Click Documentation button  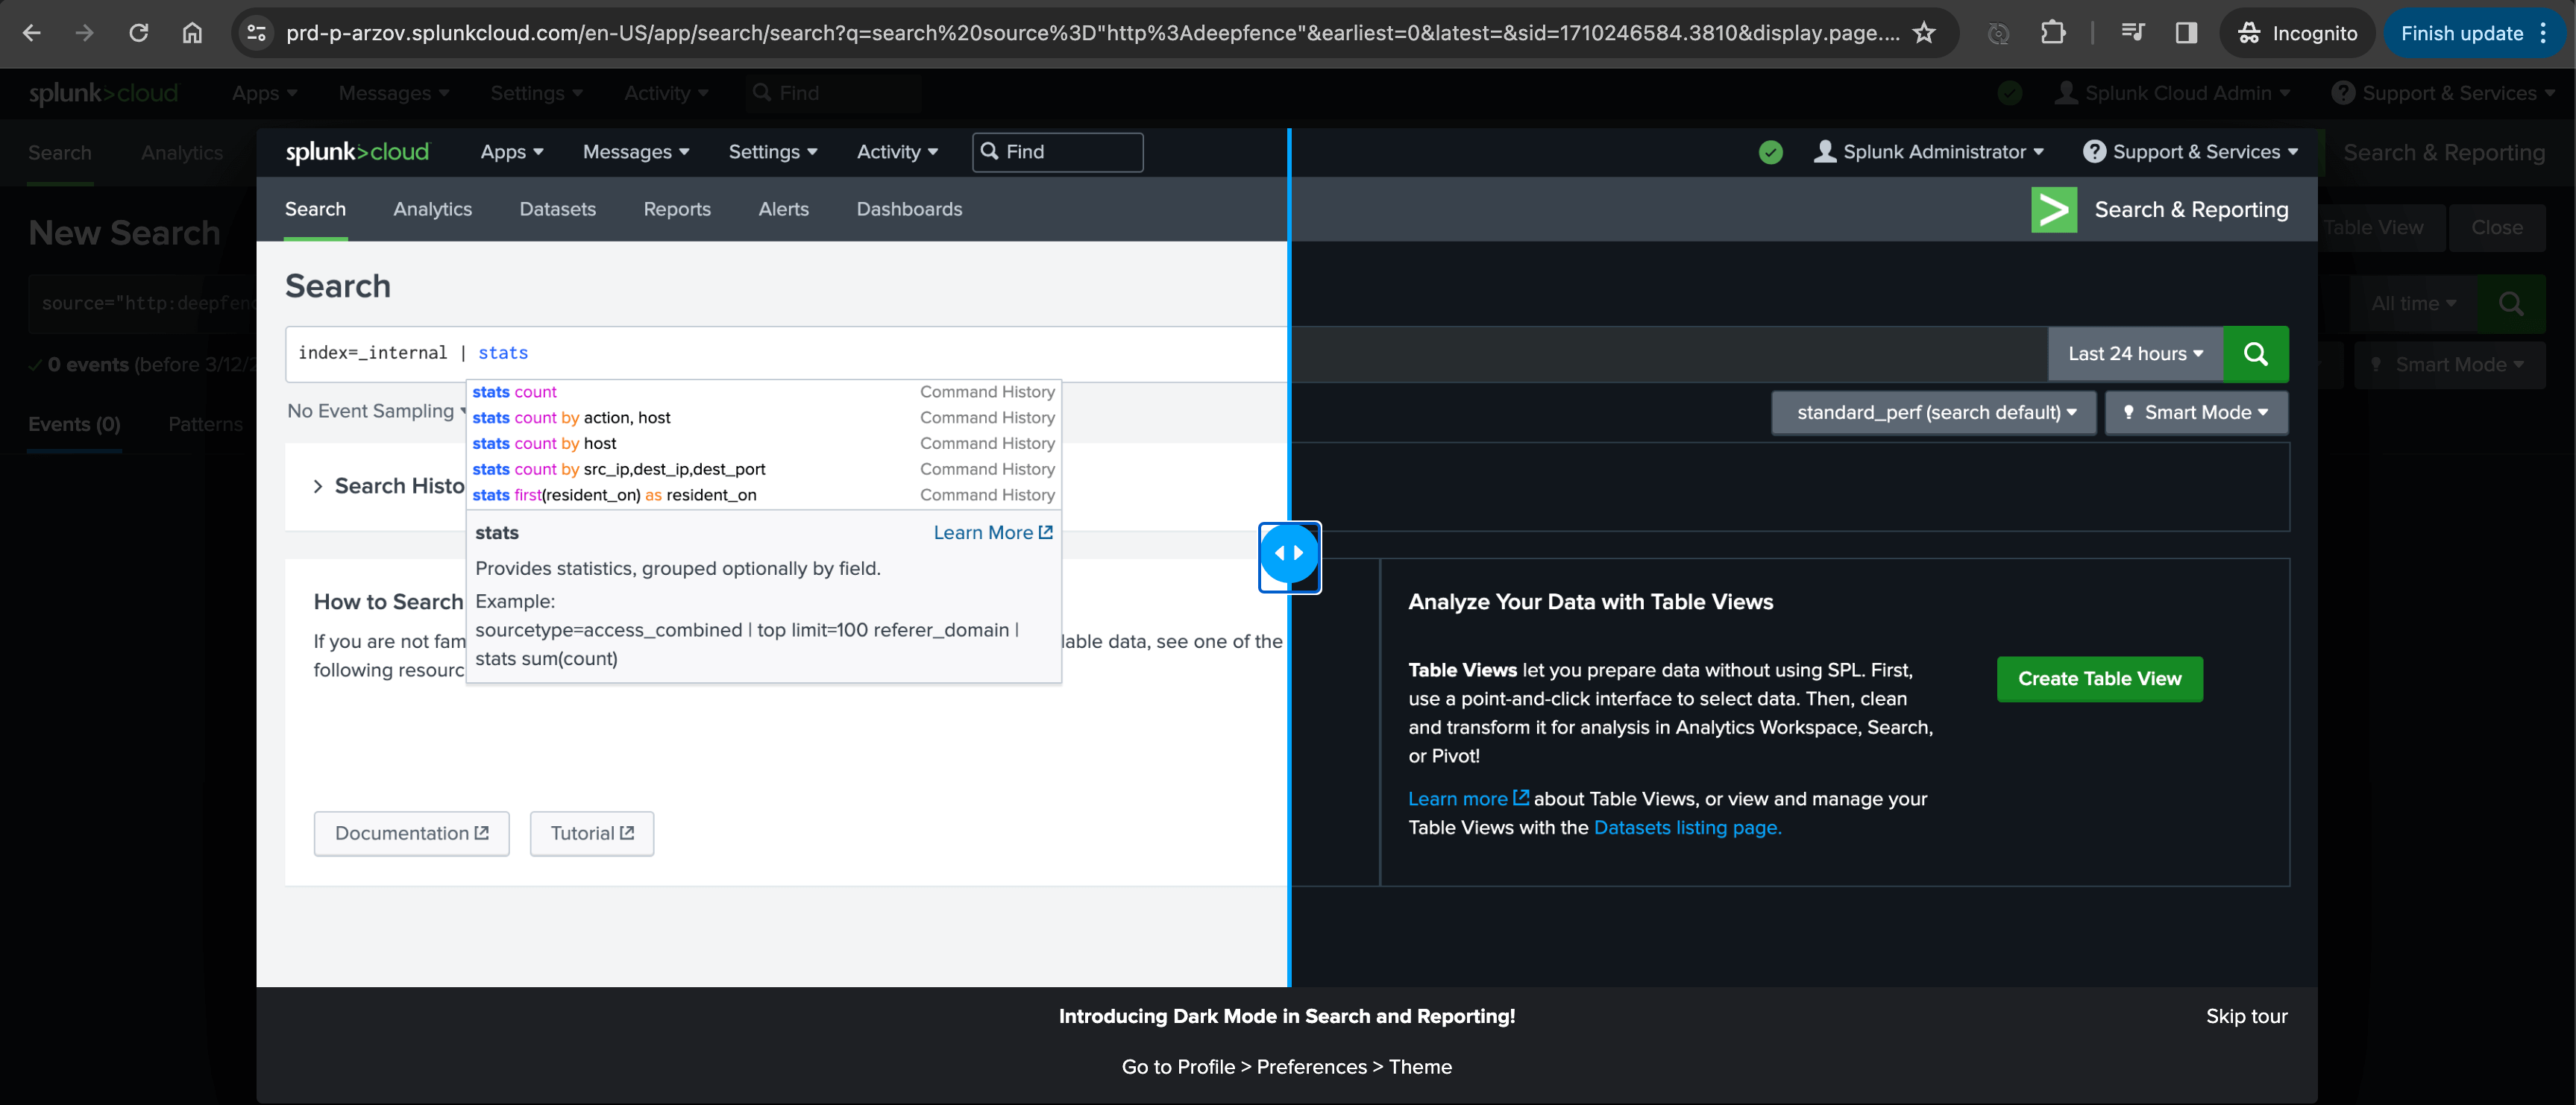coord(411,833)
